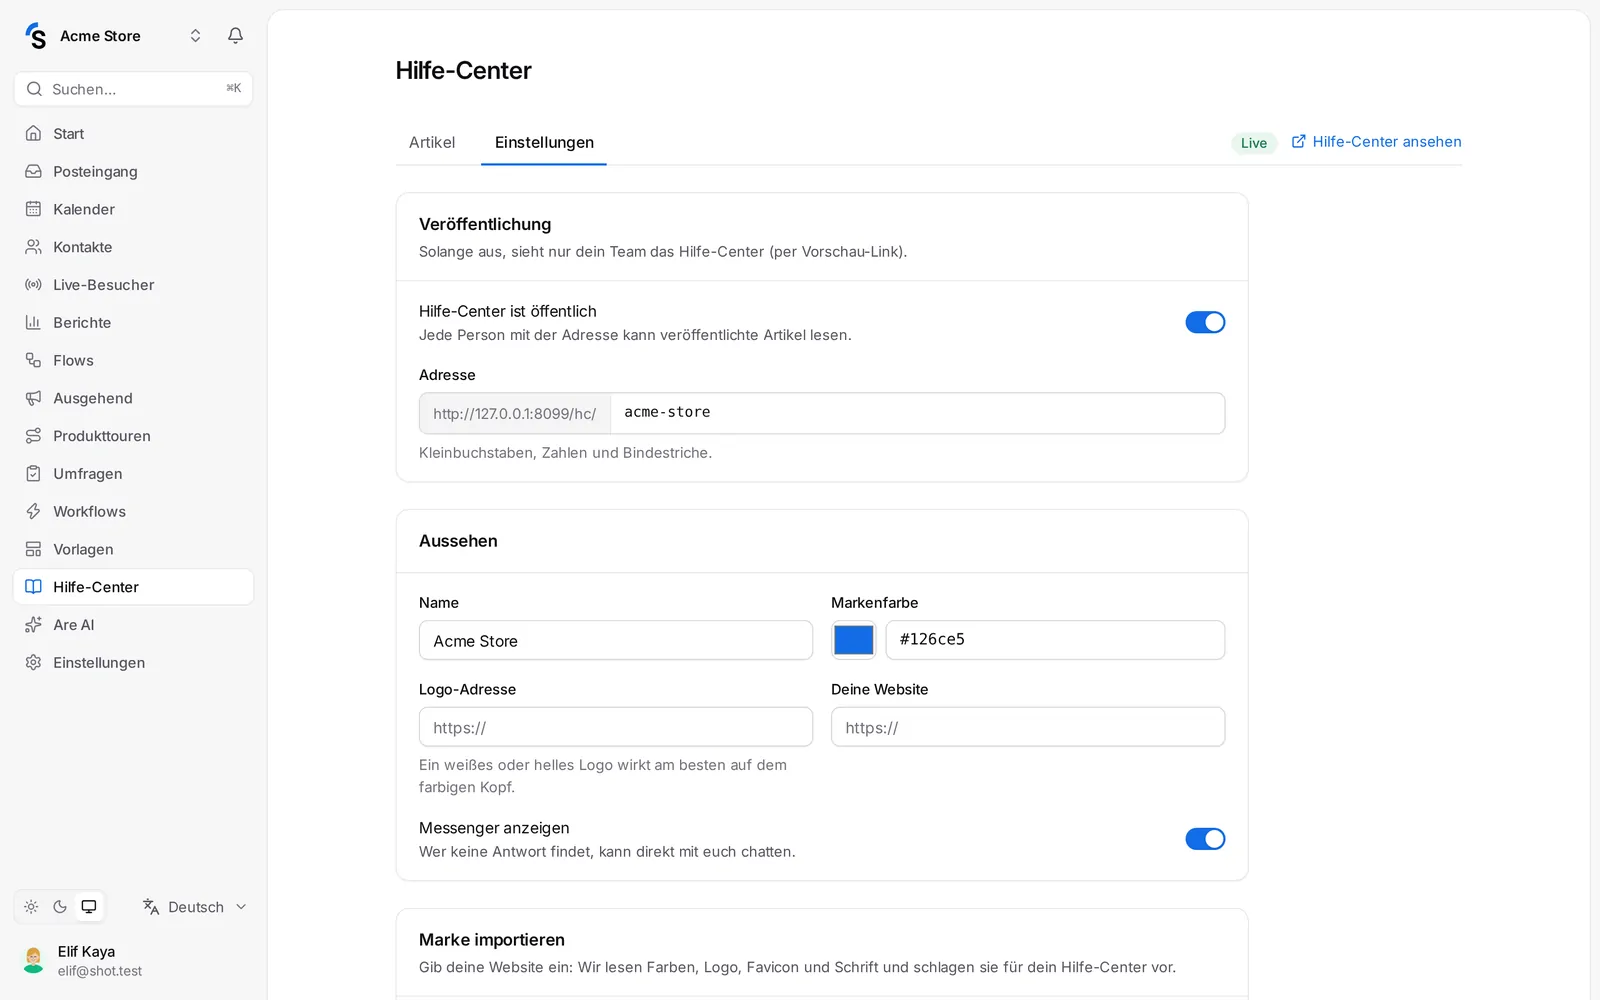Screen dimensions: 1600x1000
Task: Click the Logo-Adresse input field
Action: (616, 727)
